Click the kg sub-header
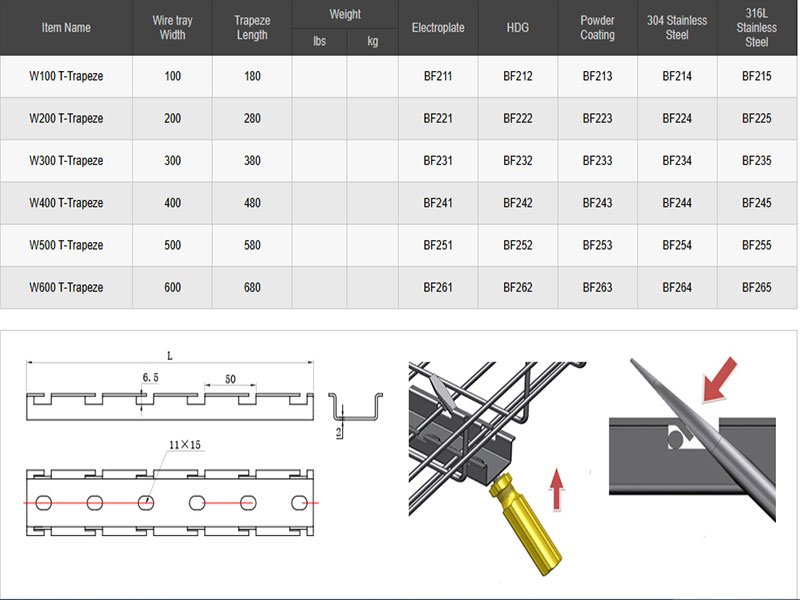This screenshot has width=800, height=600. pos(373,41)
